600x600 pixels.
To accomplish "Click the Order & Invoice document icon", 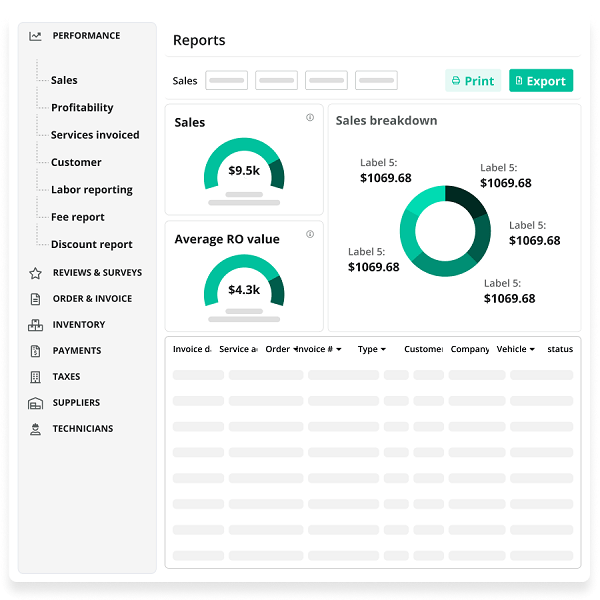I will pos(35,299).
